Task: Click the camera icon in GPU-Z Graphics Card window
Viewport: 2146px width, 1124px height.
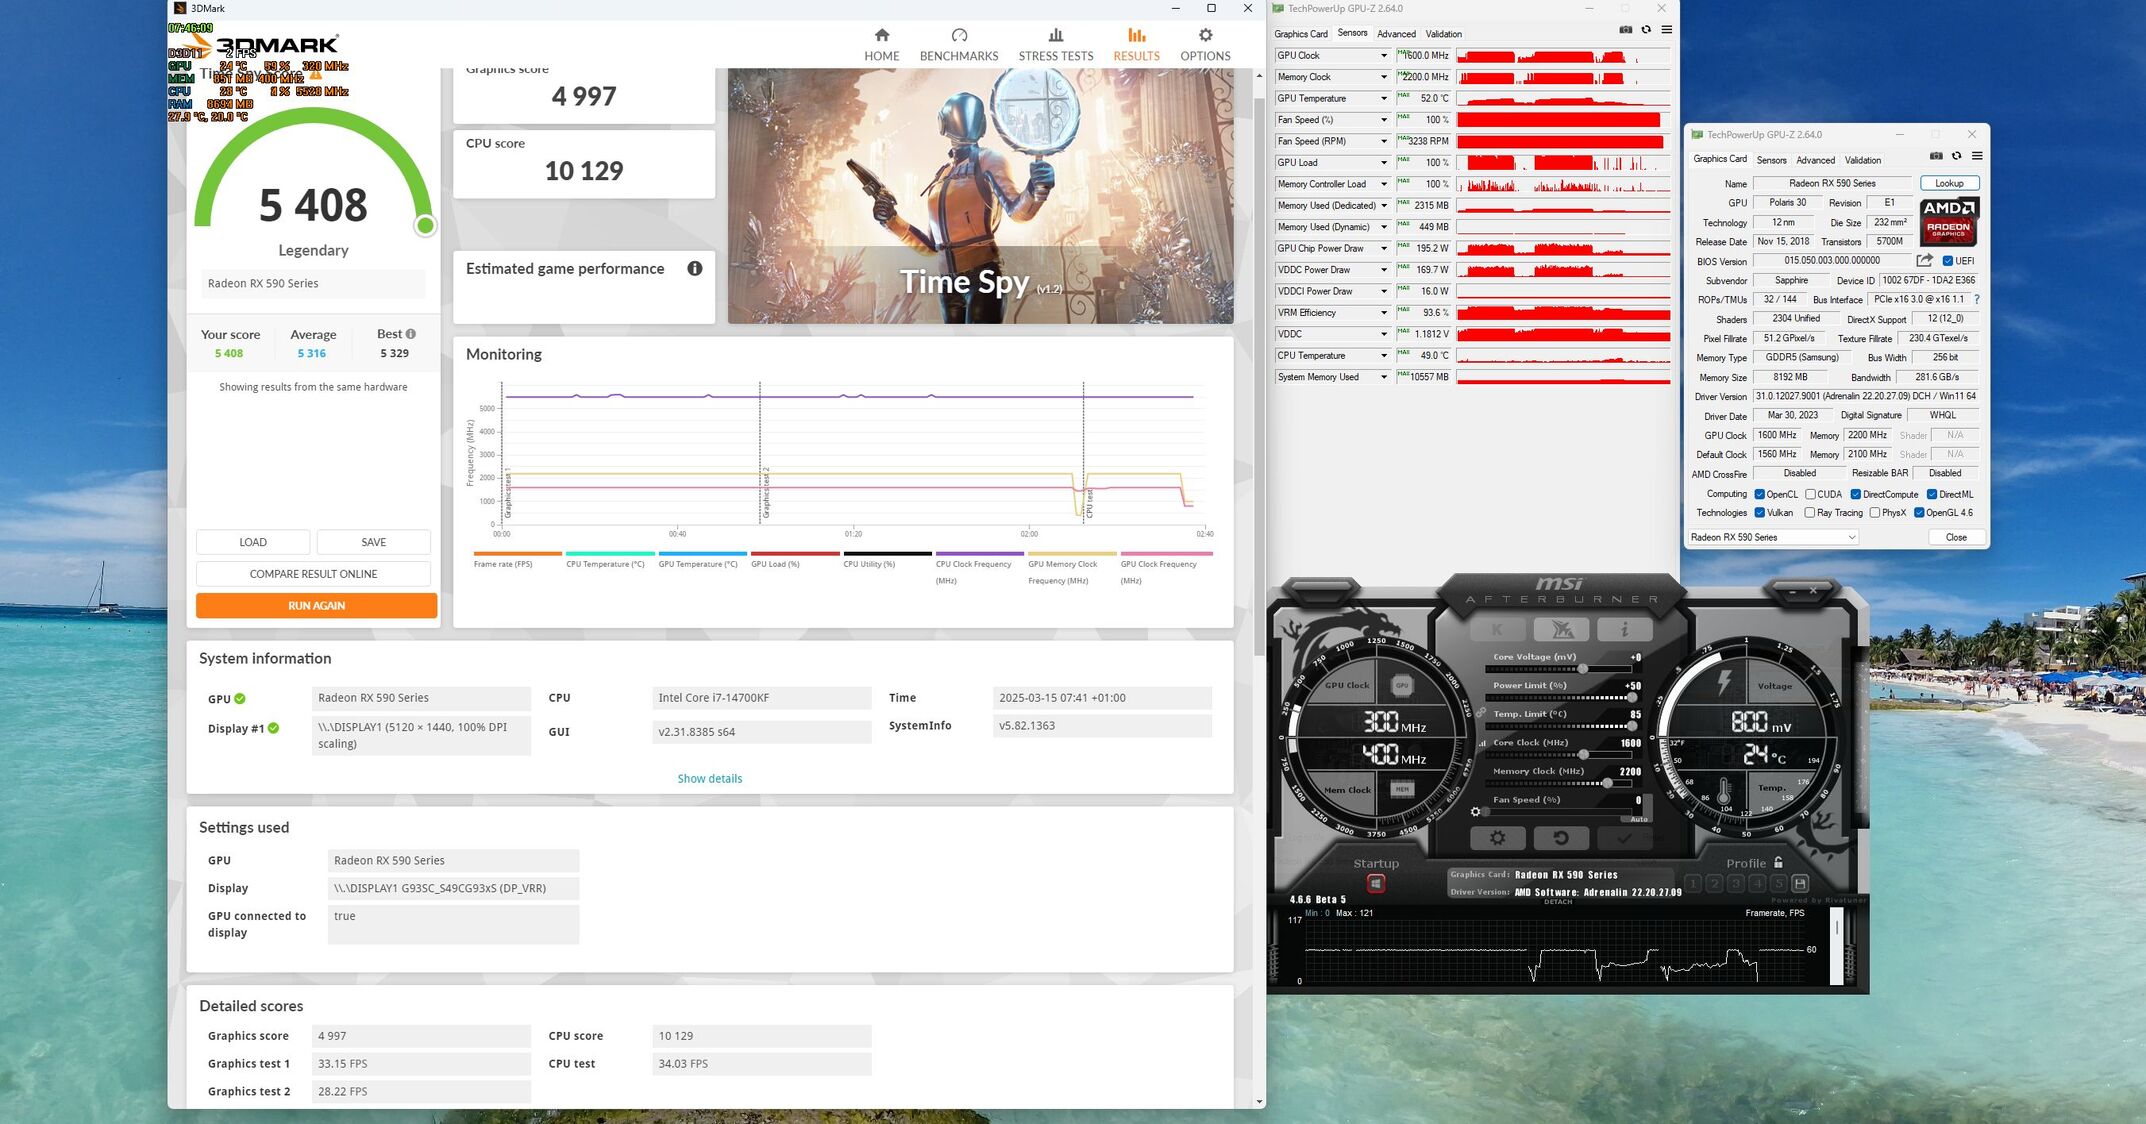Action: click(1936, 156)
